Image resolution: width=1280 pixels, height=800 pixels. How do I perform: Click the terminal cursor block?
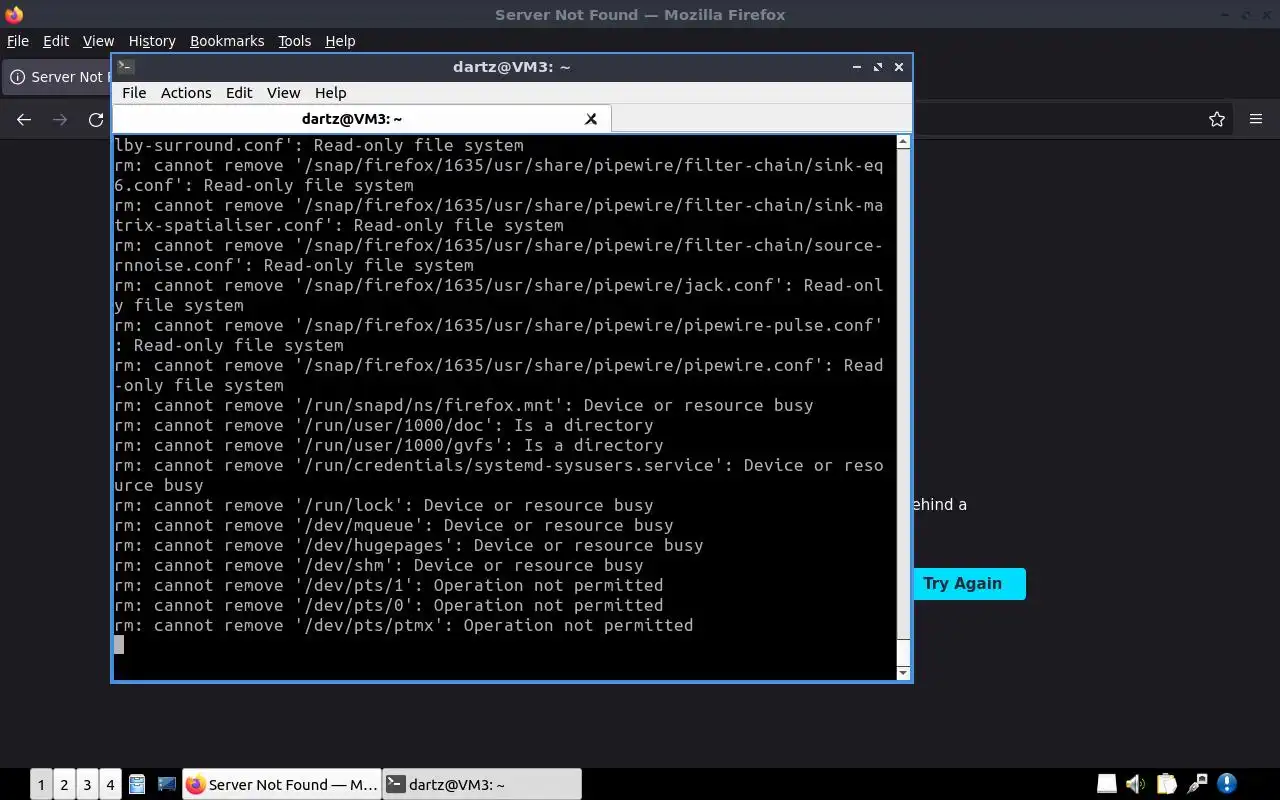(119, 645)
